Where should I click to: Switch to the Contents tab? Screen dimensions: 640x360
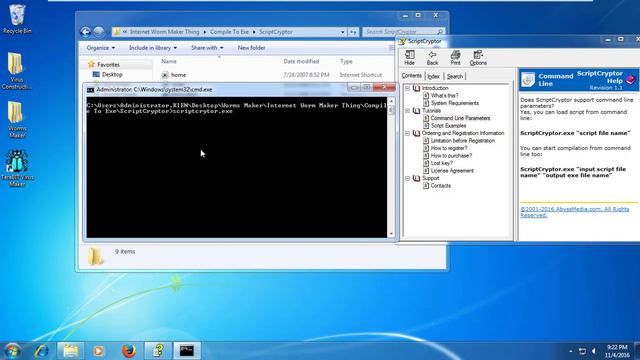click(x=411, y=76)
